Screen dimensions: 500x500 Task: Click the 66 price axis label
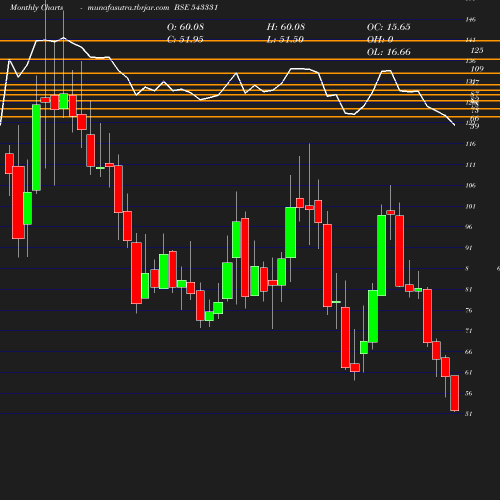coord(469,352)
